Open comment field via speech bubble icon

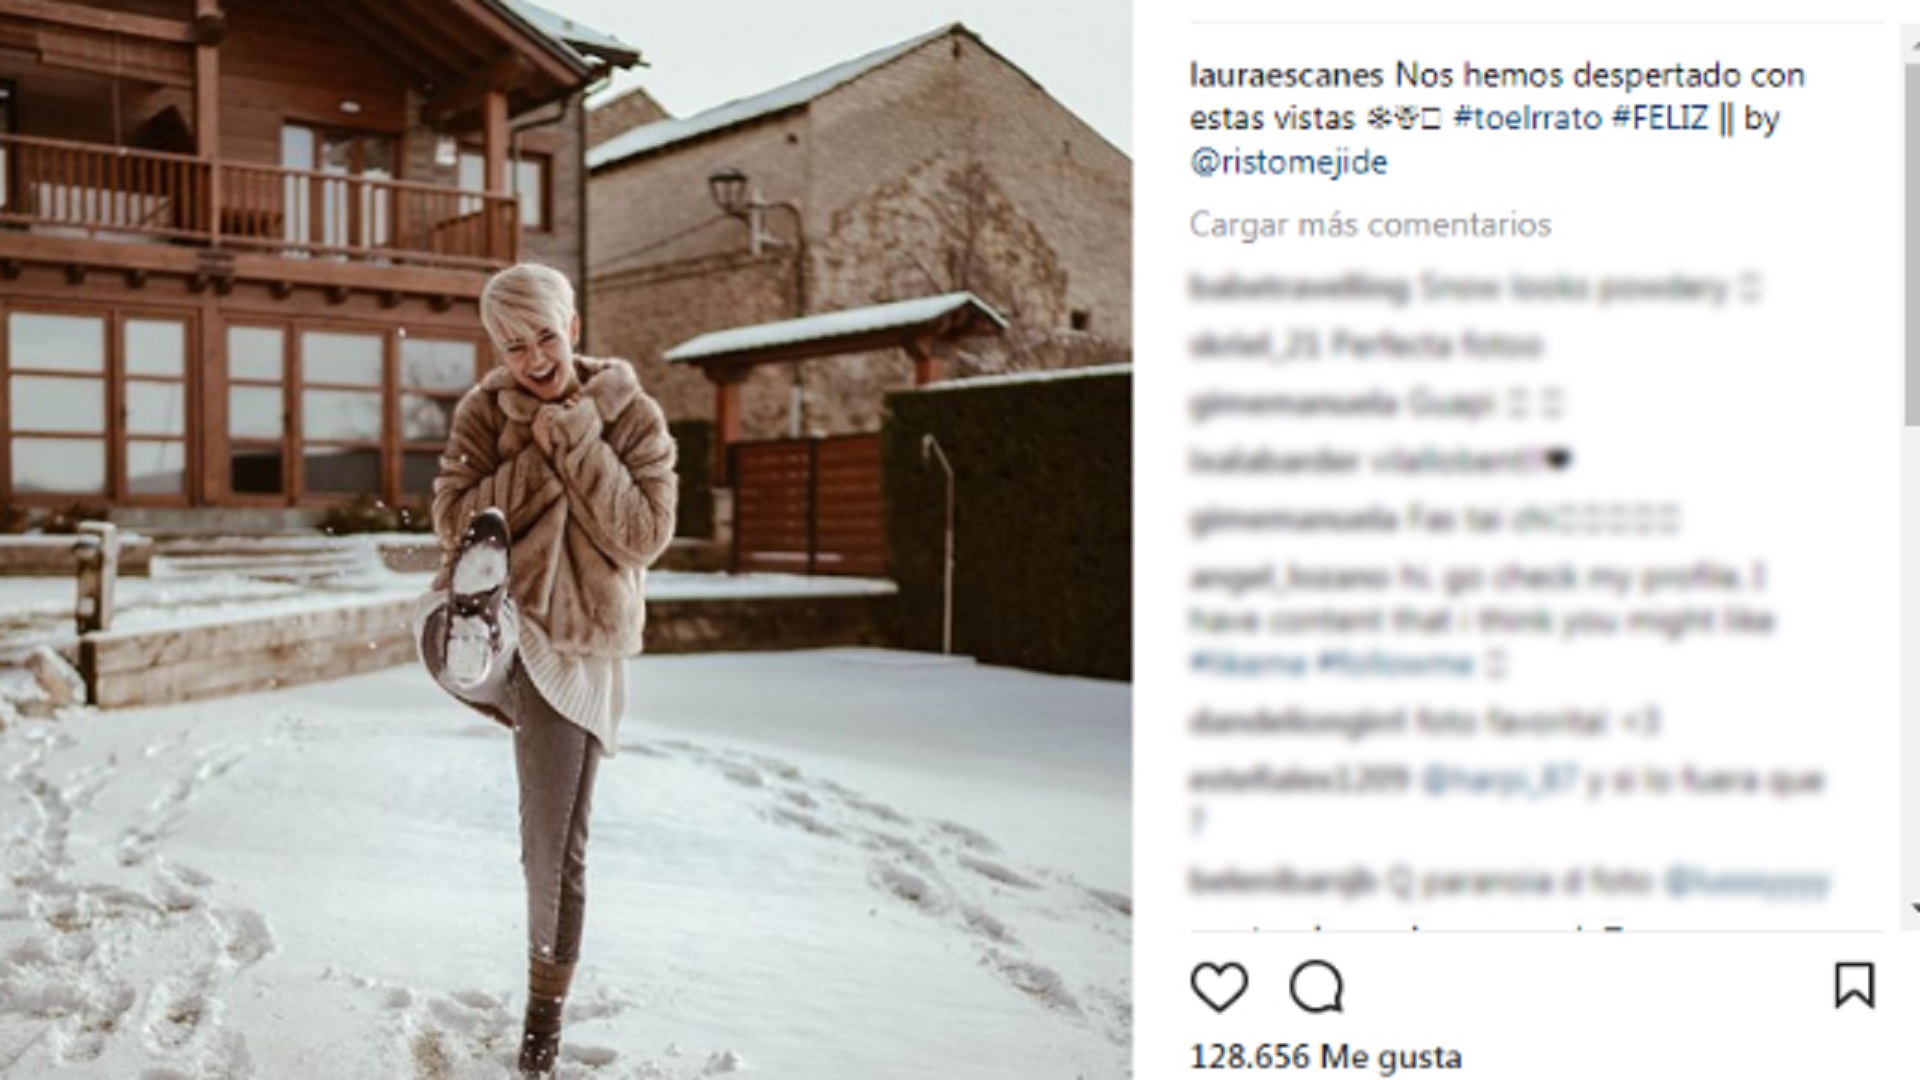click(x=1316, y=986)
